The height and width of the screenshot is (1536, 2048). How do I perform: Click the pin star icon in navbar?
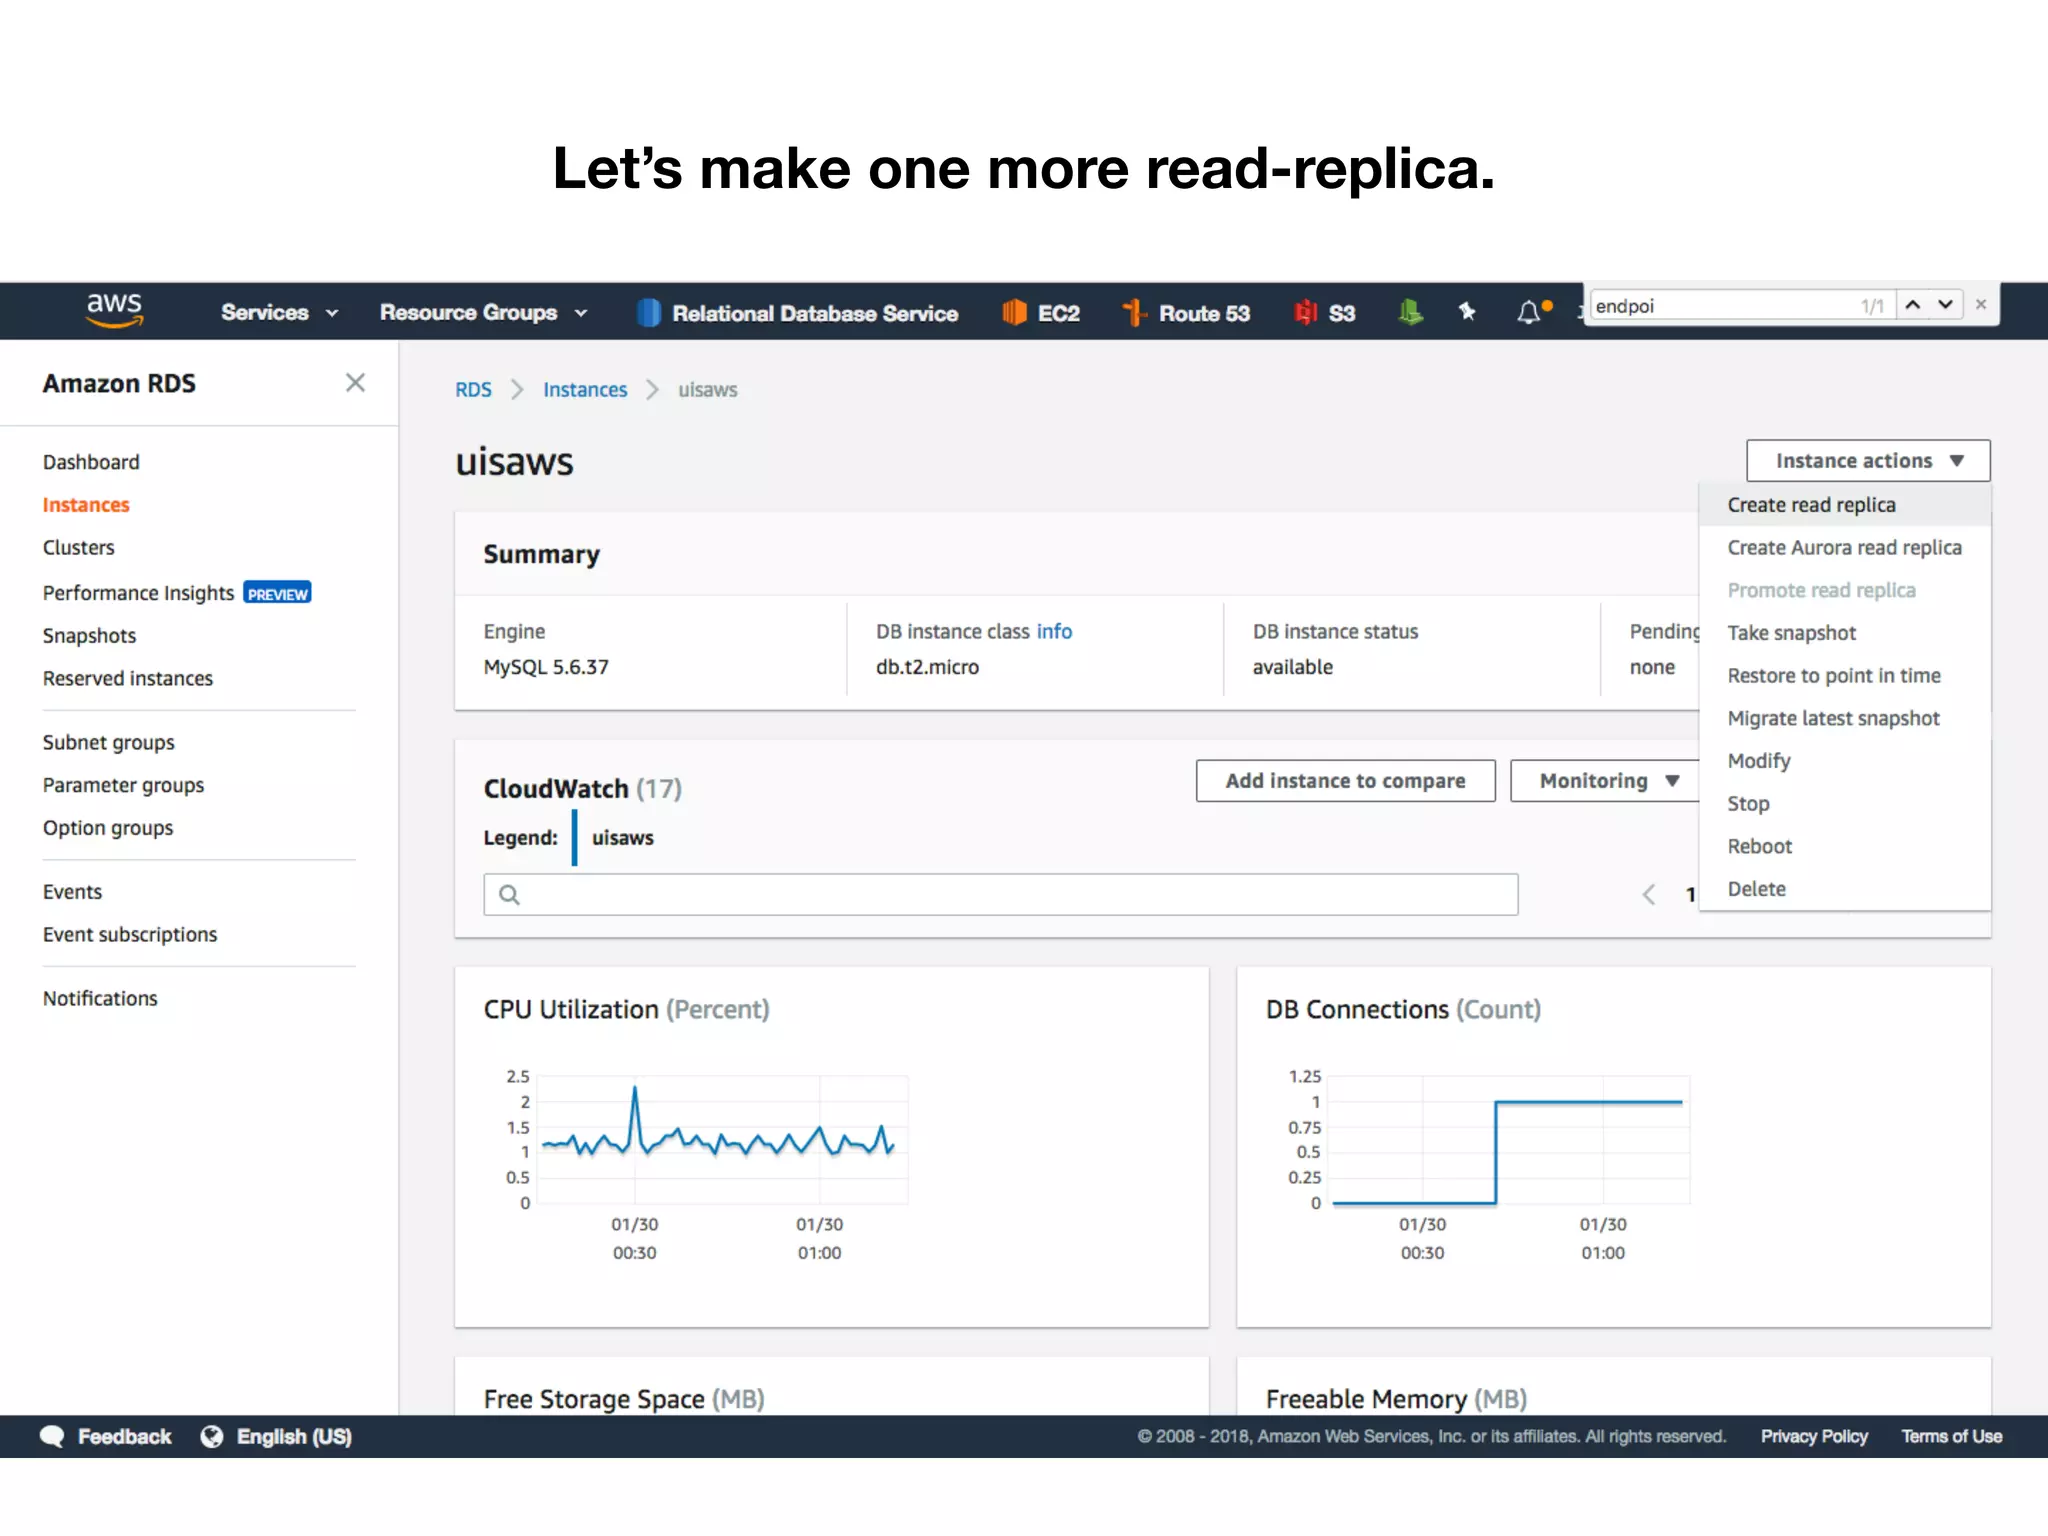[x=1467, y=312]
